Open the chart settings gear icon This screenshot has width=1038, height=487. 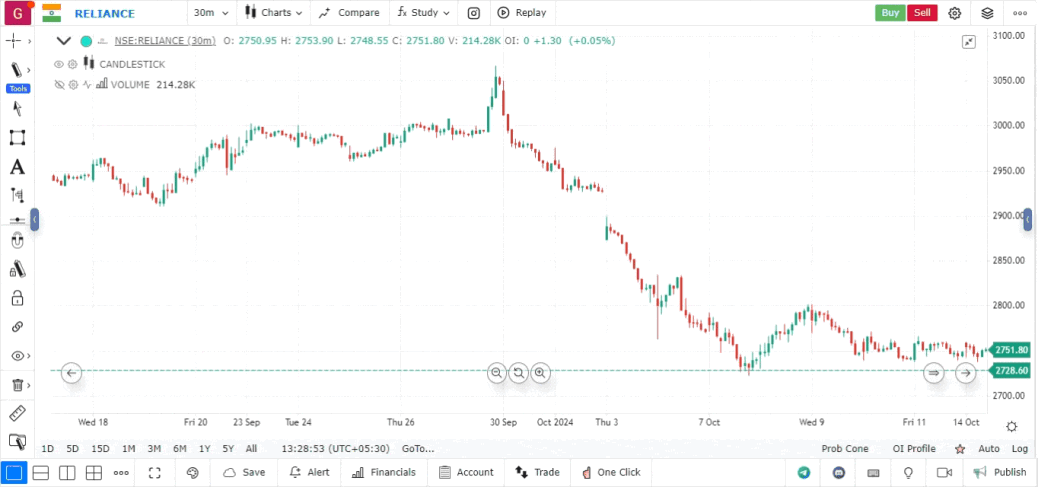click(x=955, y=13)
